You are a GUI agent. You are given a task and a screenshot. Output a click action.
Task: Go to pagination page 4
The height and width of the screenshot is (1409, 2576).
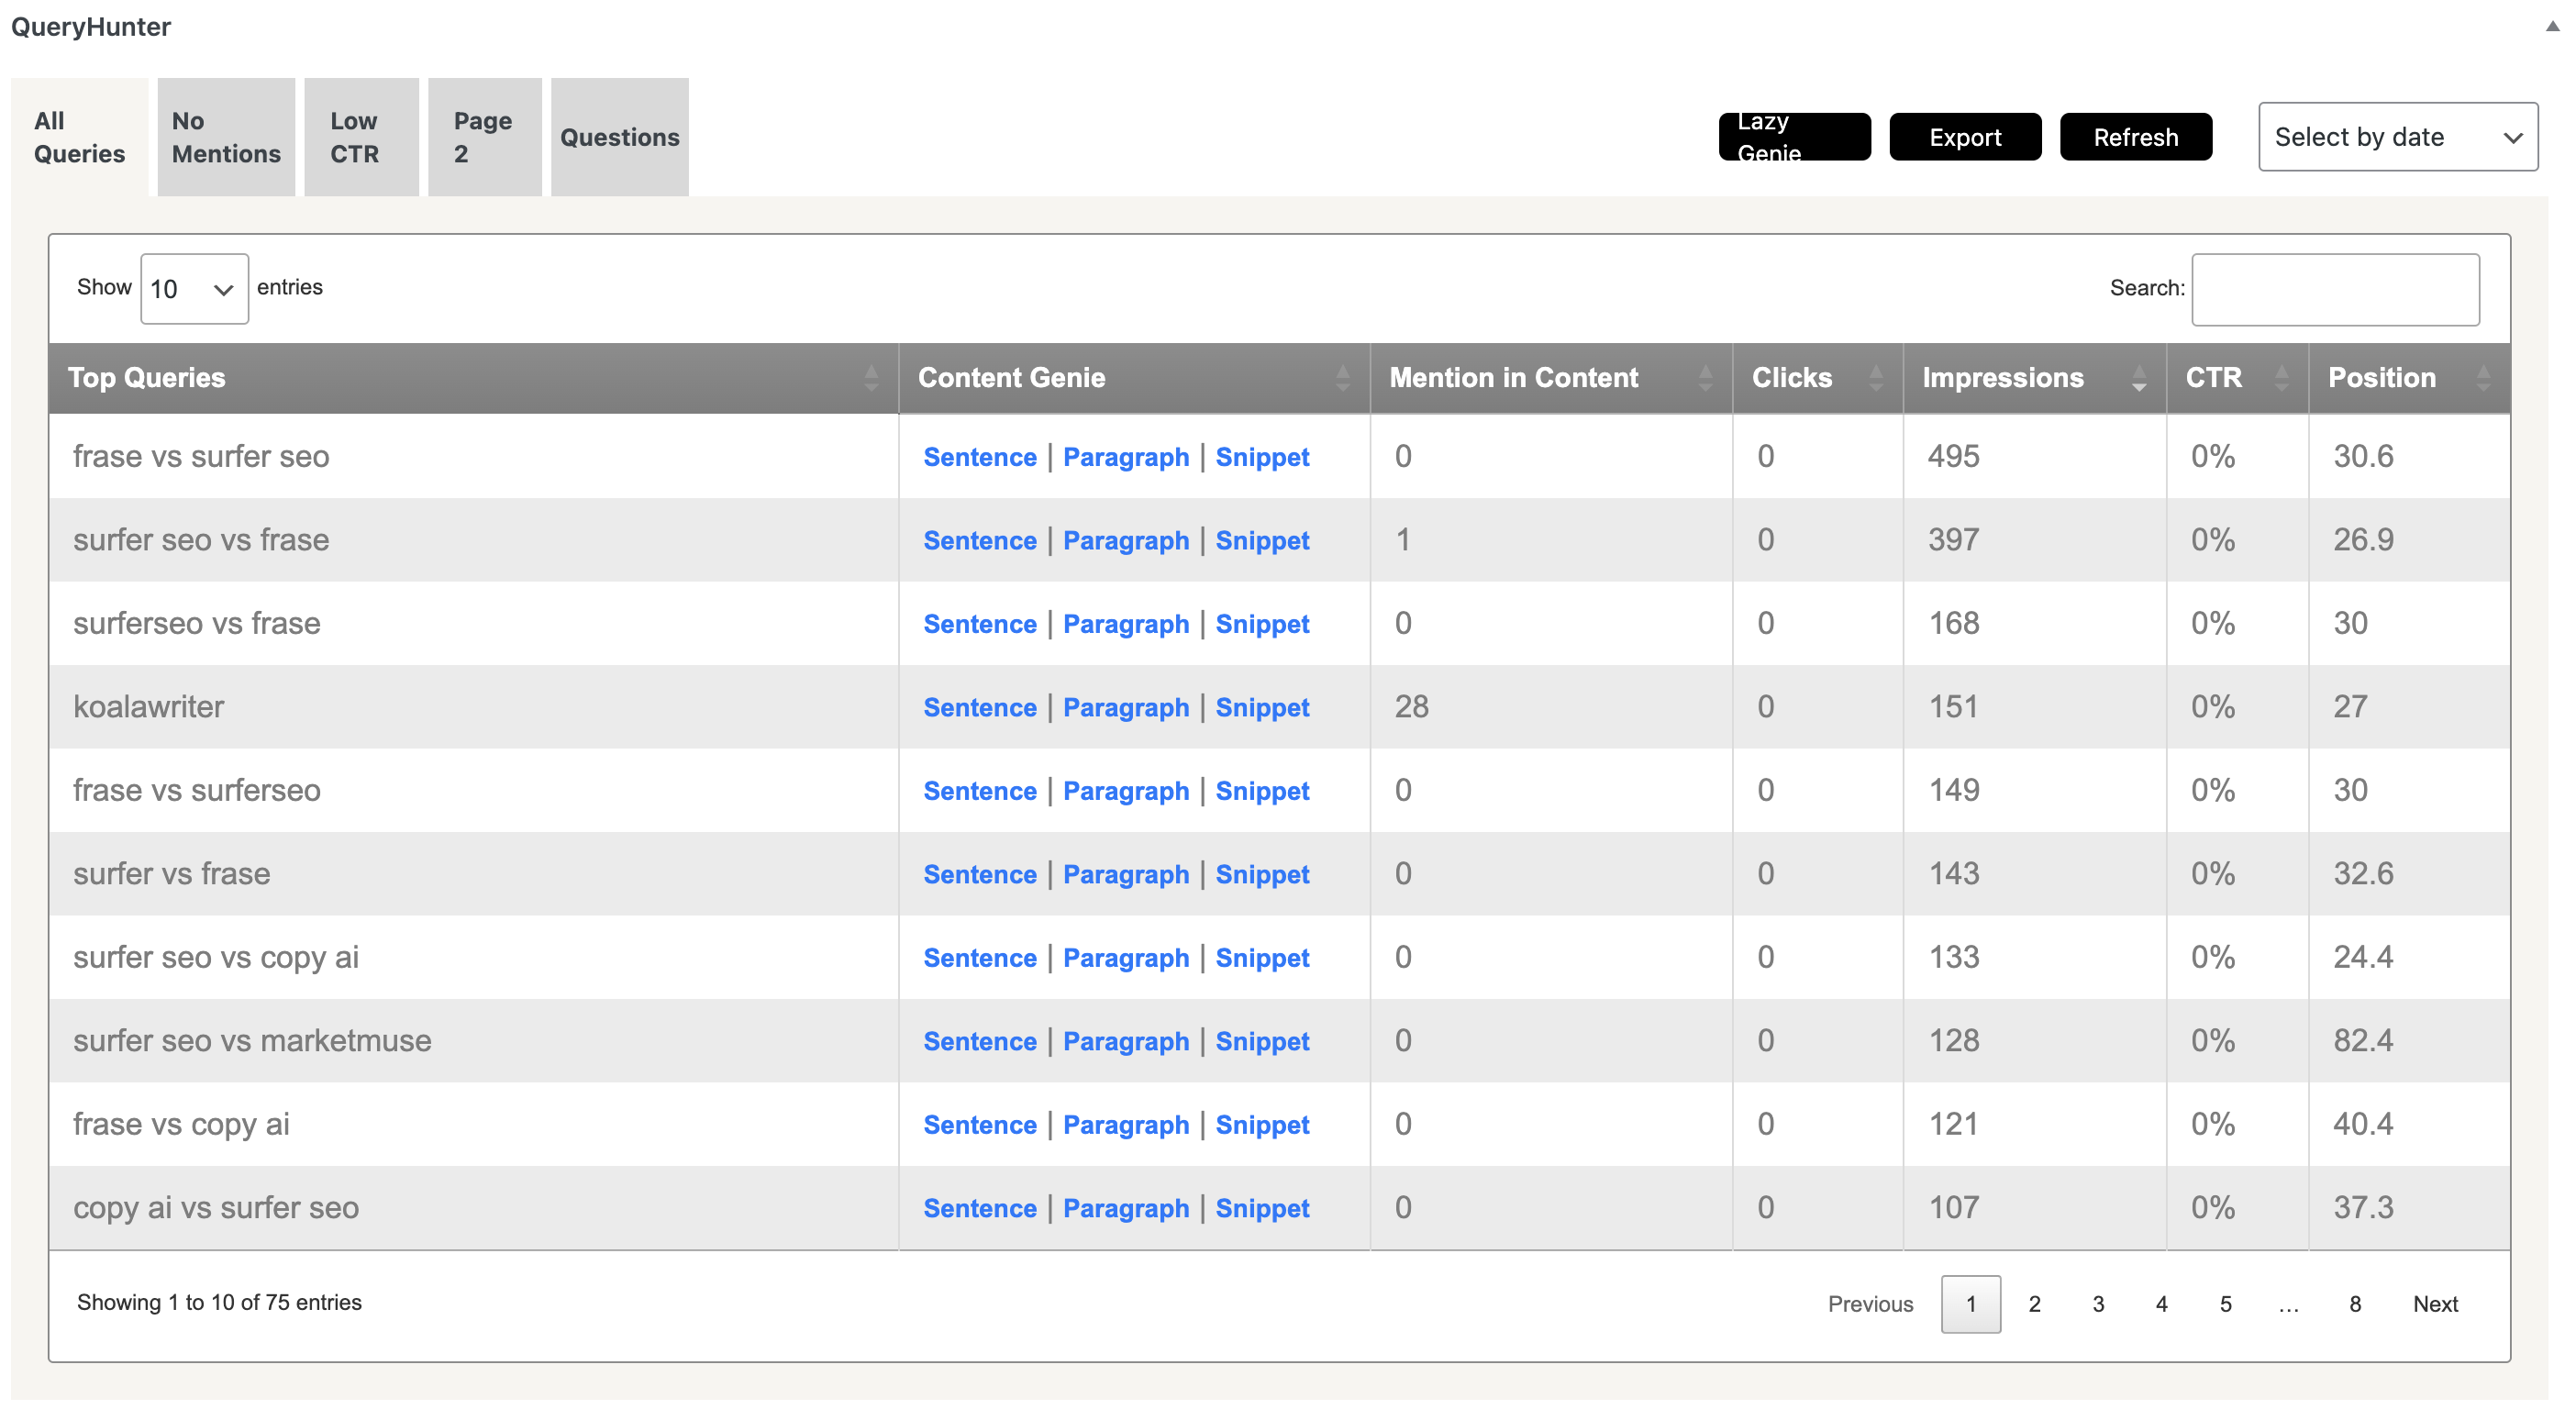tap(2161, 1304)
